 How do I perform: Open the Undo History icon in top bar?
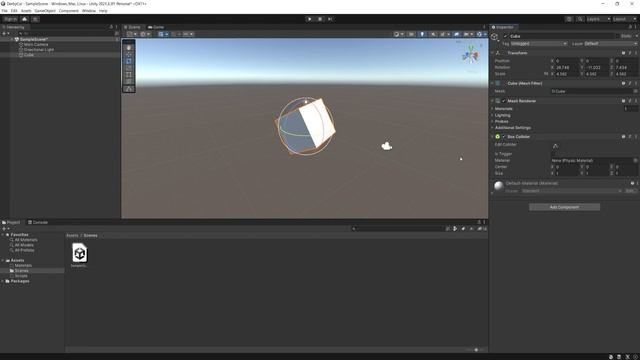pyautogui.click(x=569, y=19)
